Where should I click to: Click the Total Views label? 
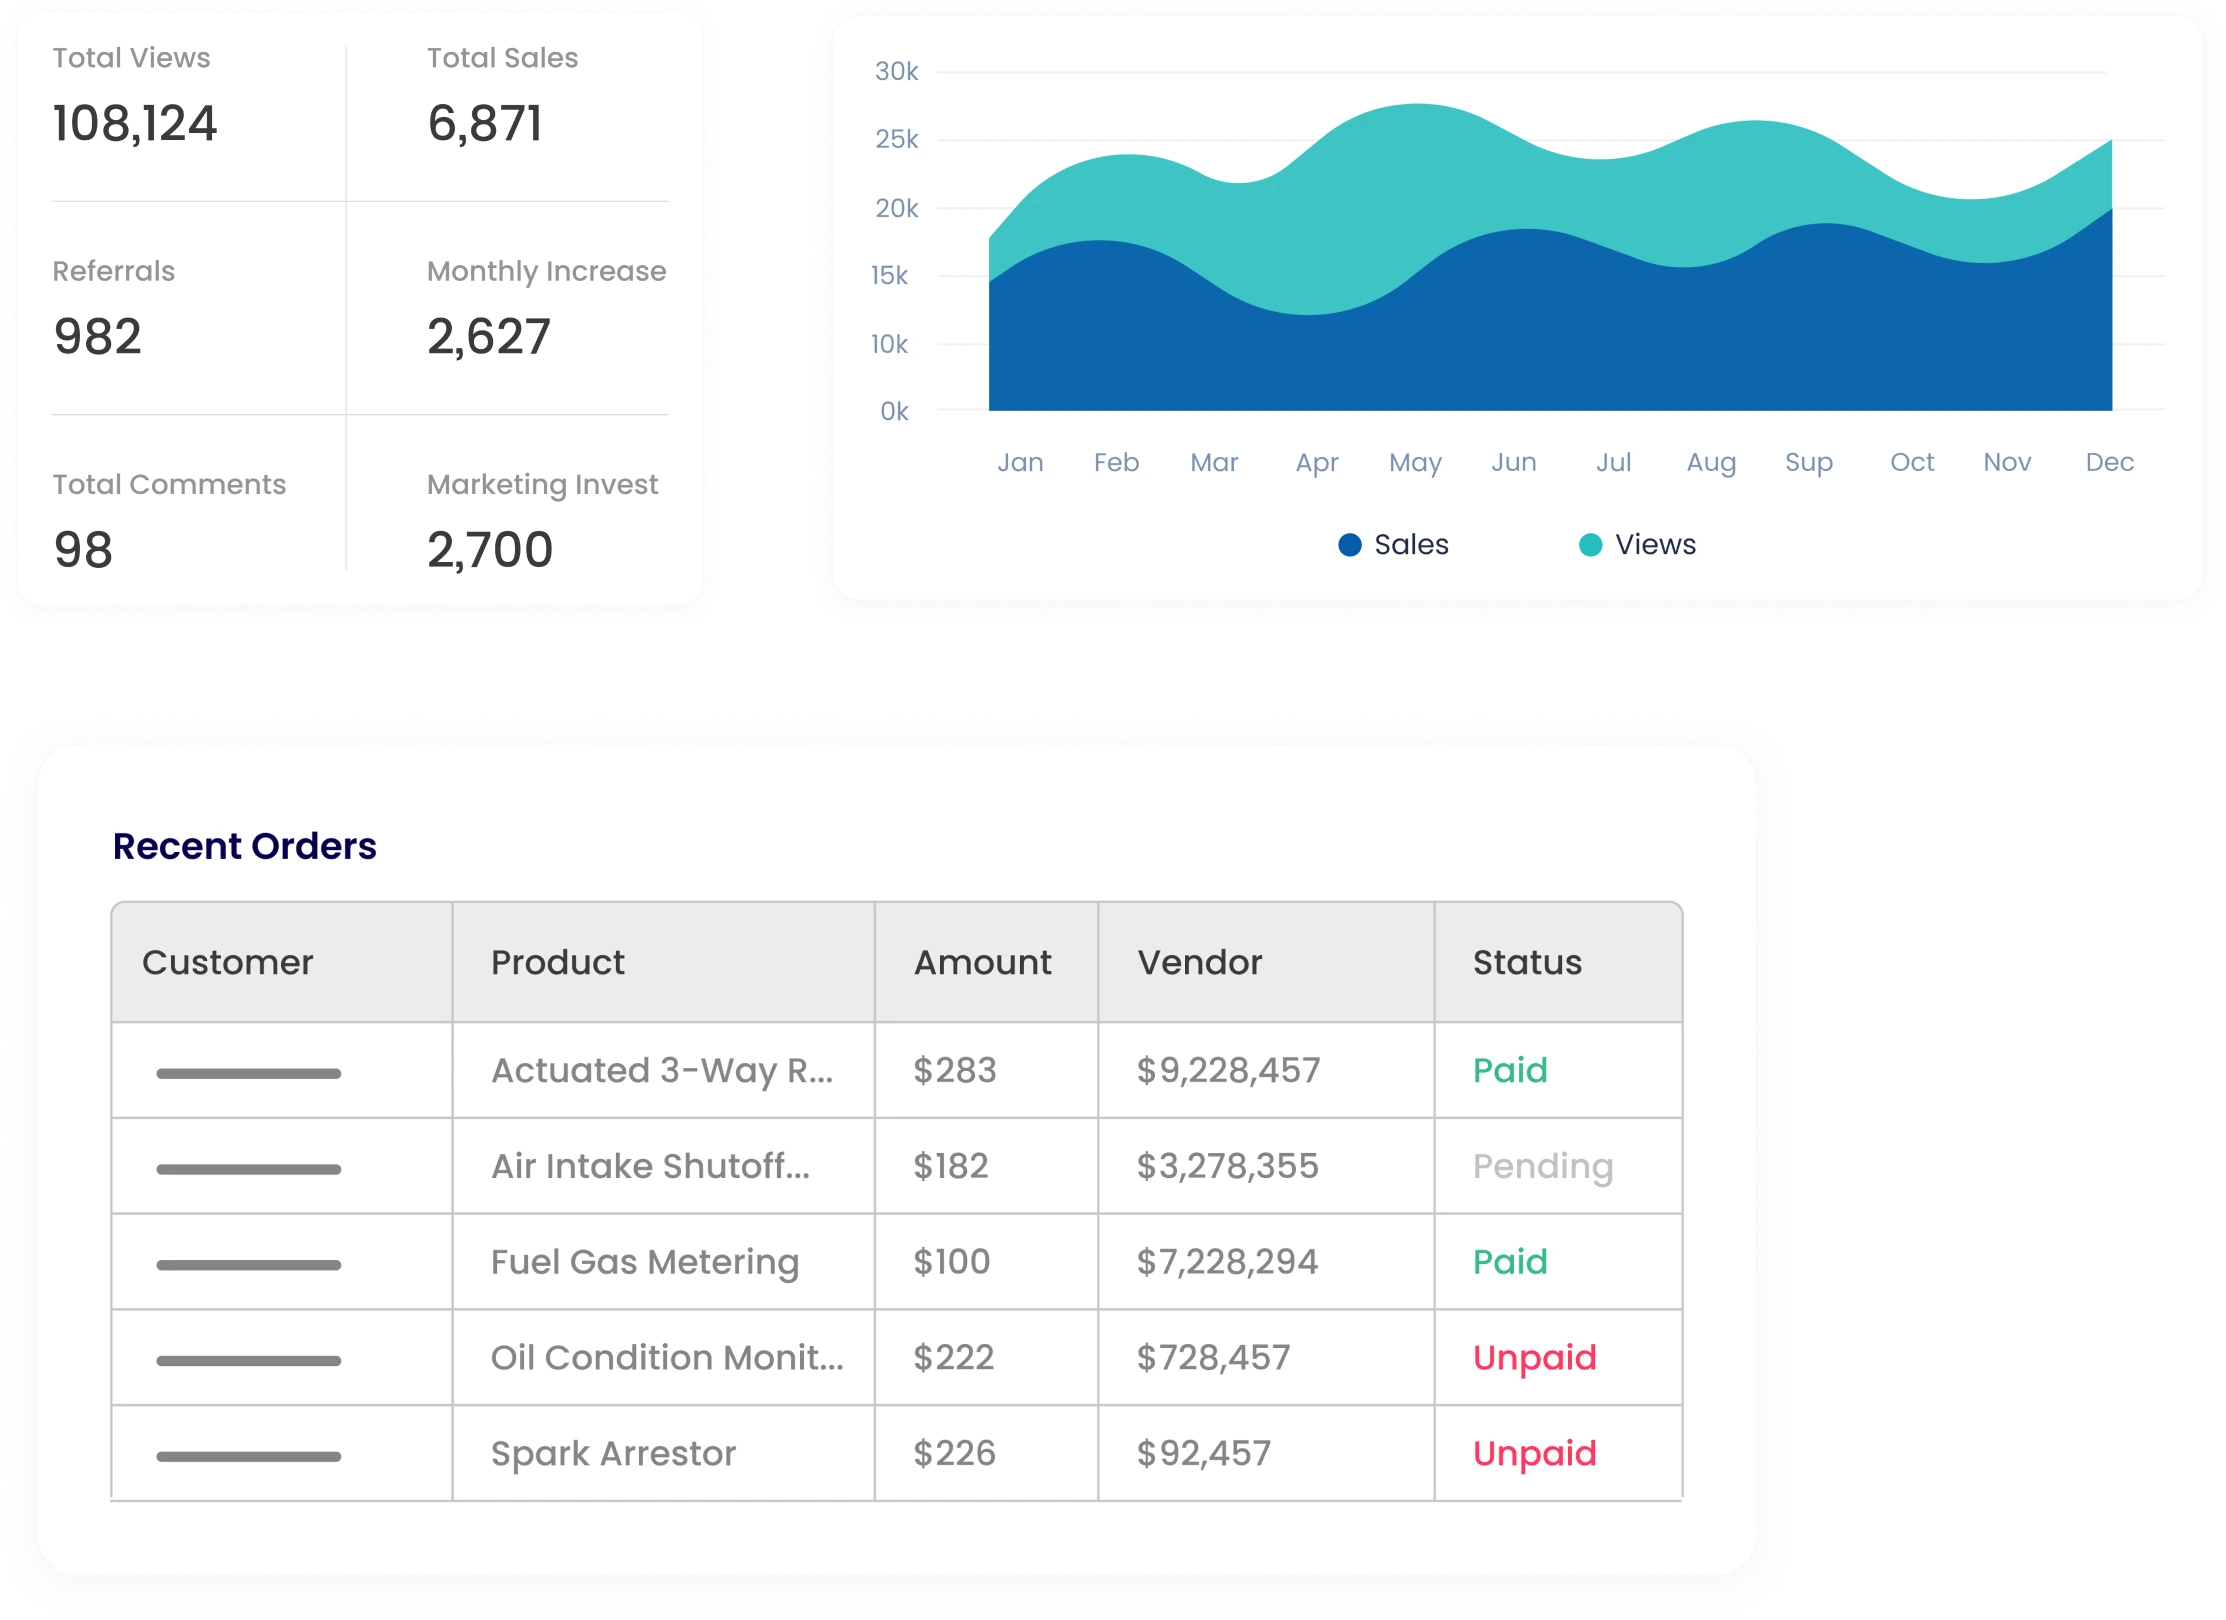point(131,58)
